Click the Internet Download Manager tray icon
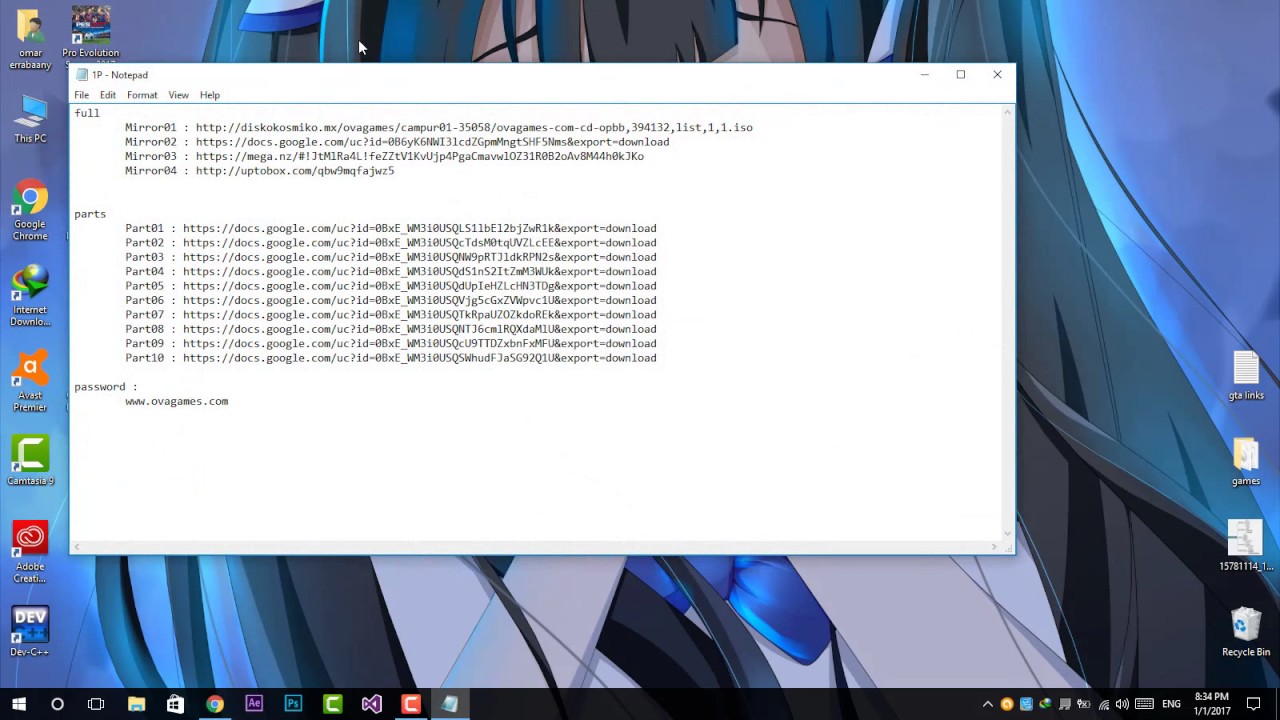 pyautogui.click(x=1046, y=704)
